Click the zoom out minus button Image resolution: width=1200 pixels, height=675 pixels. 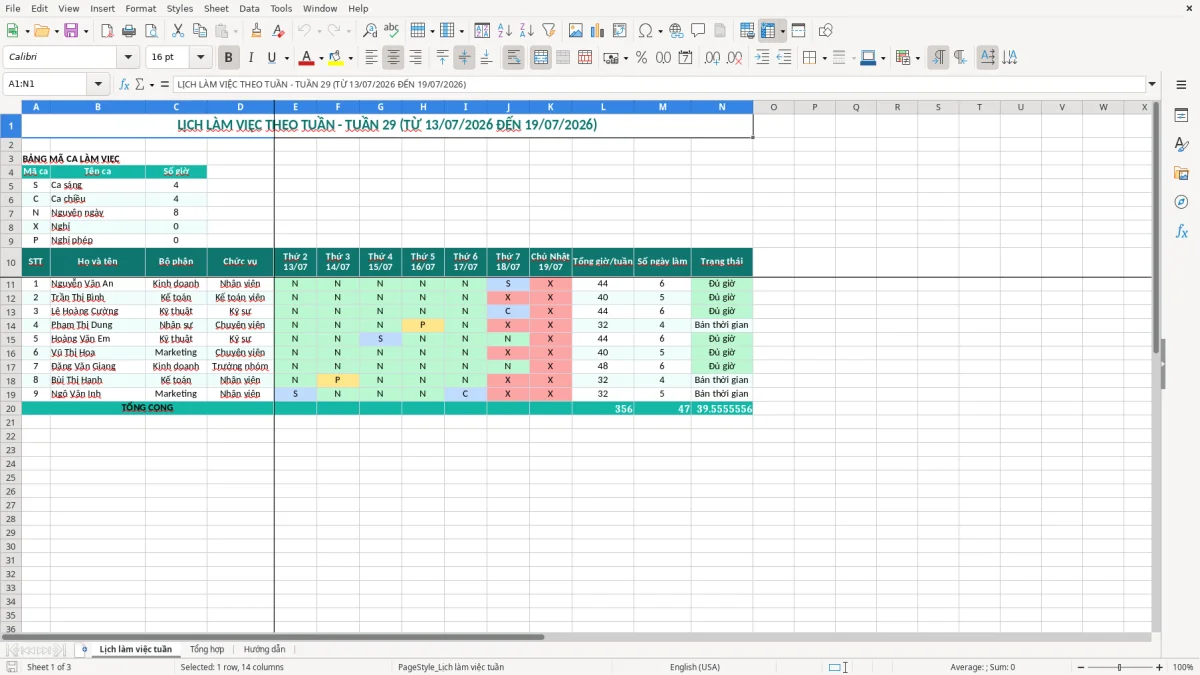[x=1081, y=667]
